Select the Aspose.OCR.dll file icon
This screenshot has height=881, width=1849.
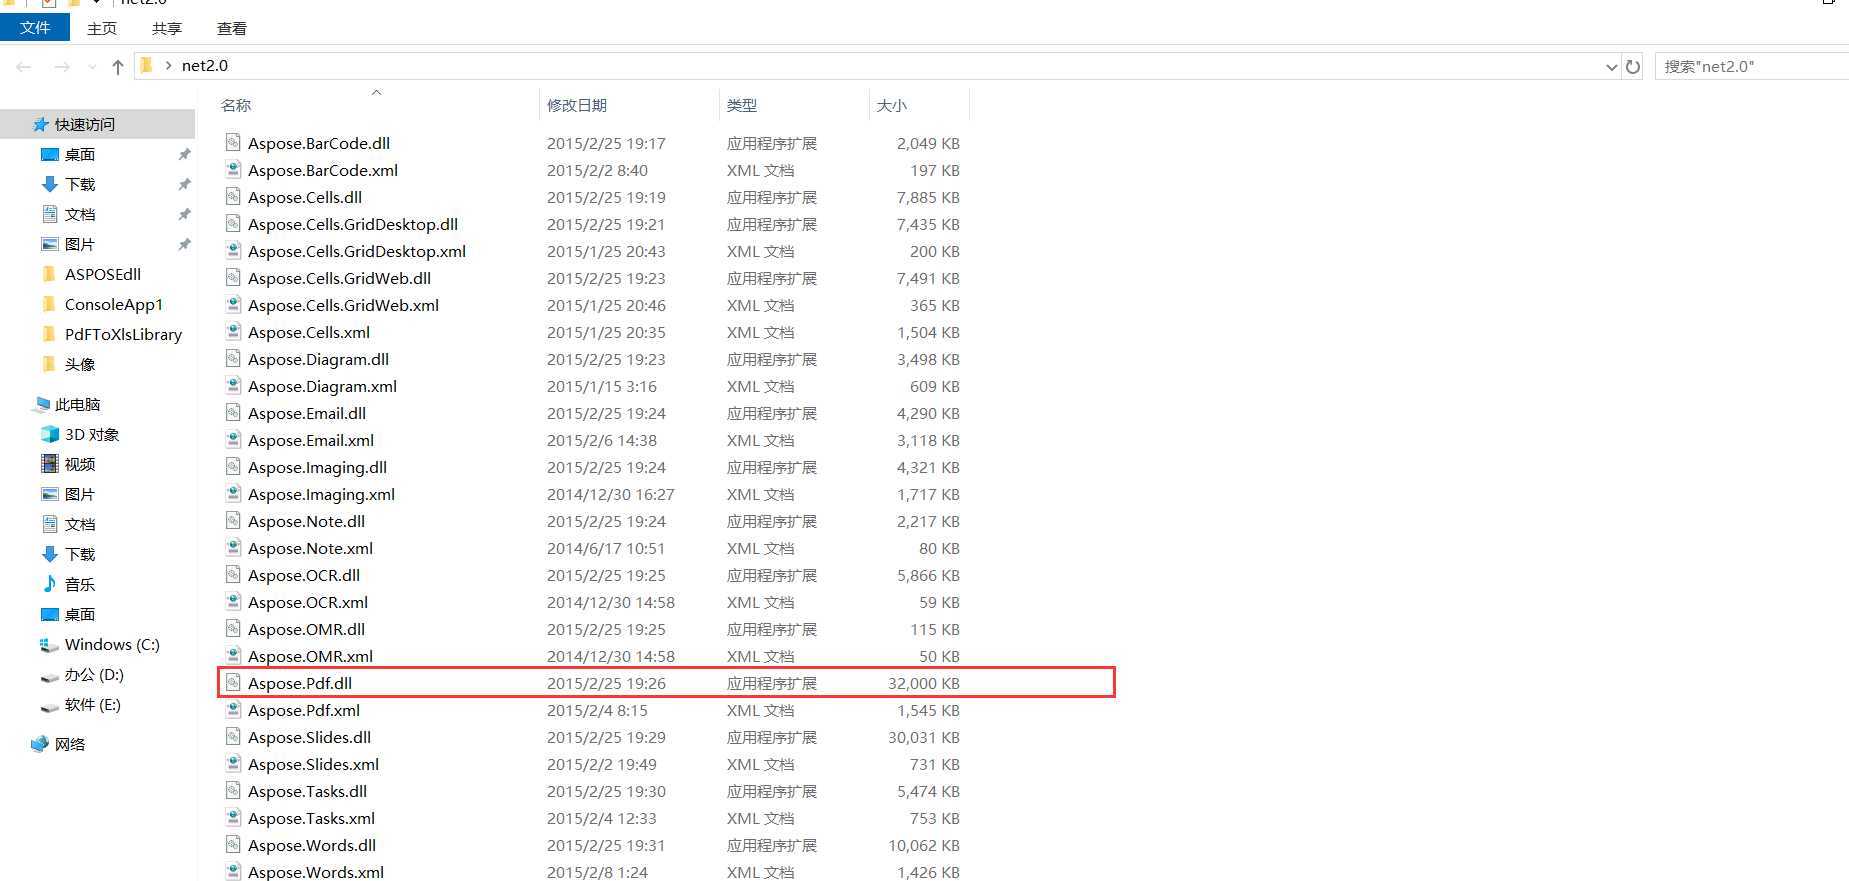tap(233, 574)
